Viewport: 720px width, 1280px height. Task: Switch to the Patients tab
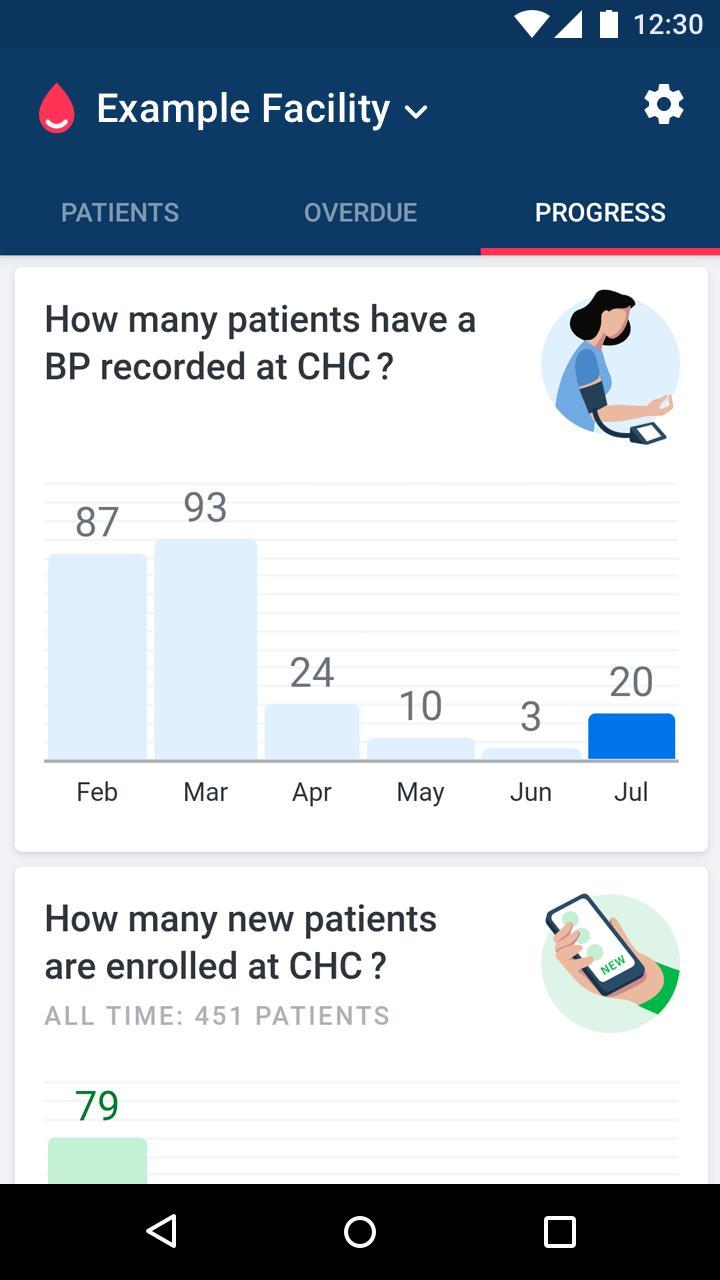point(120,212)
